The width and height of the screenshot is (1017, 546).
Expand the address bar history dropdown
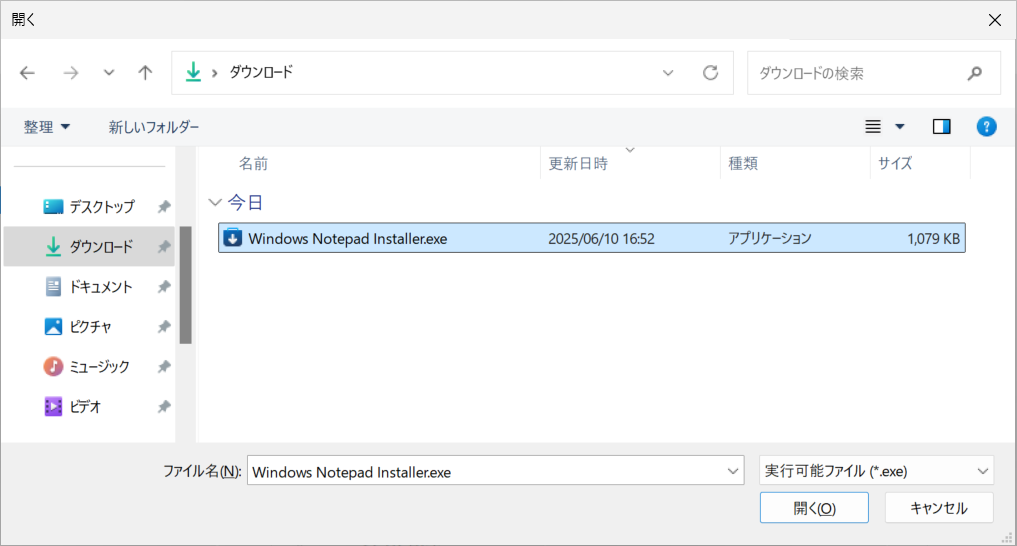pos(668,73)
